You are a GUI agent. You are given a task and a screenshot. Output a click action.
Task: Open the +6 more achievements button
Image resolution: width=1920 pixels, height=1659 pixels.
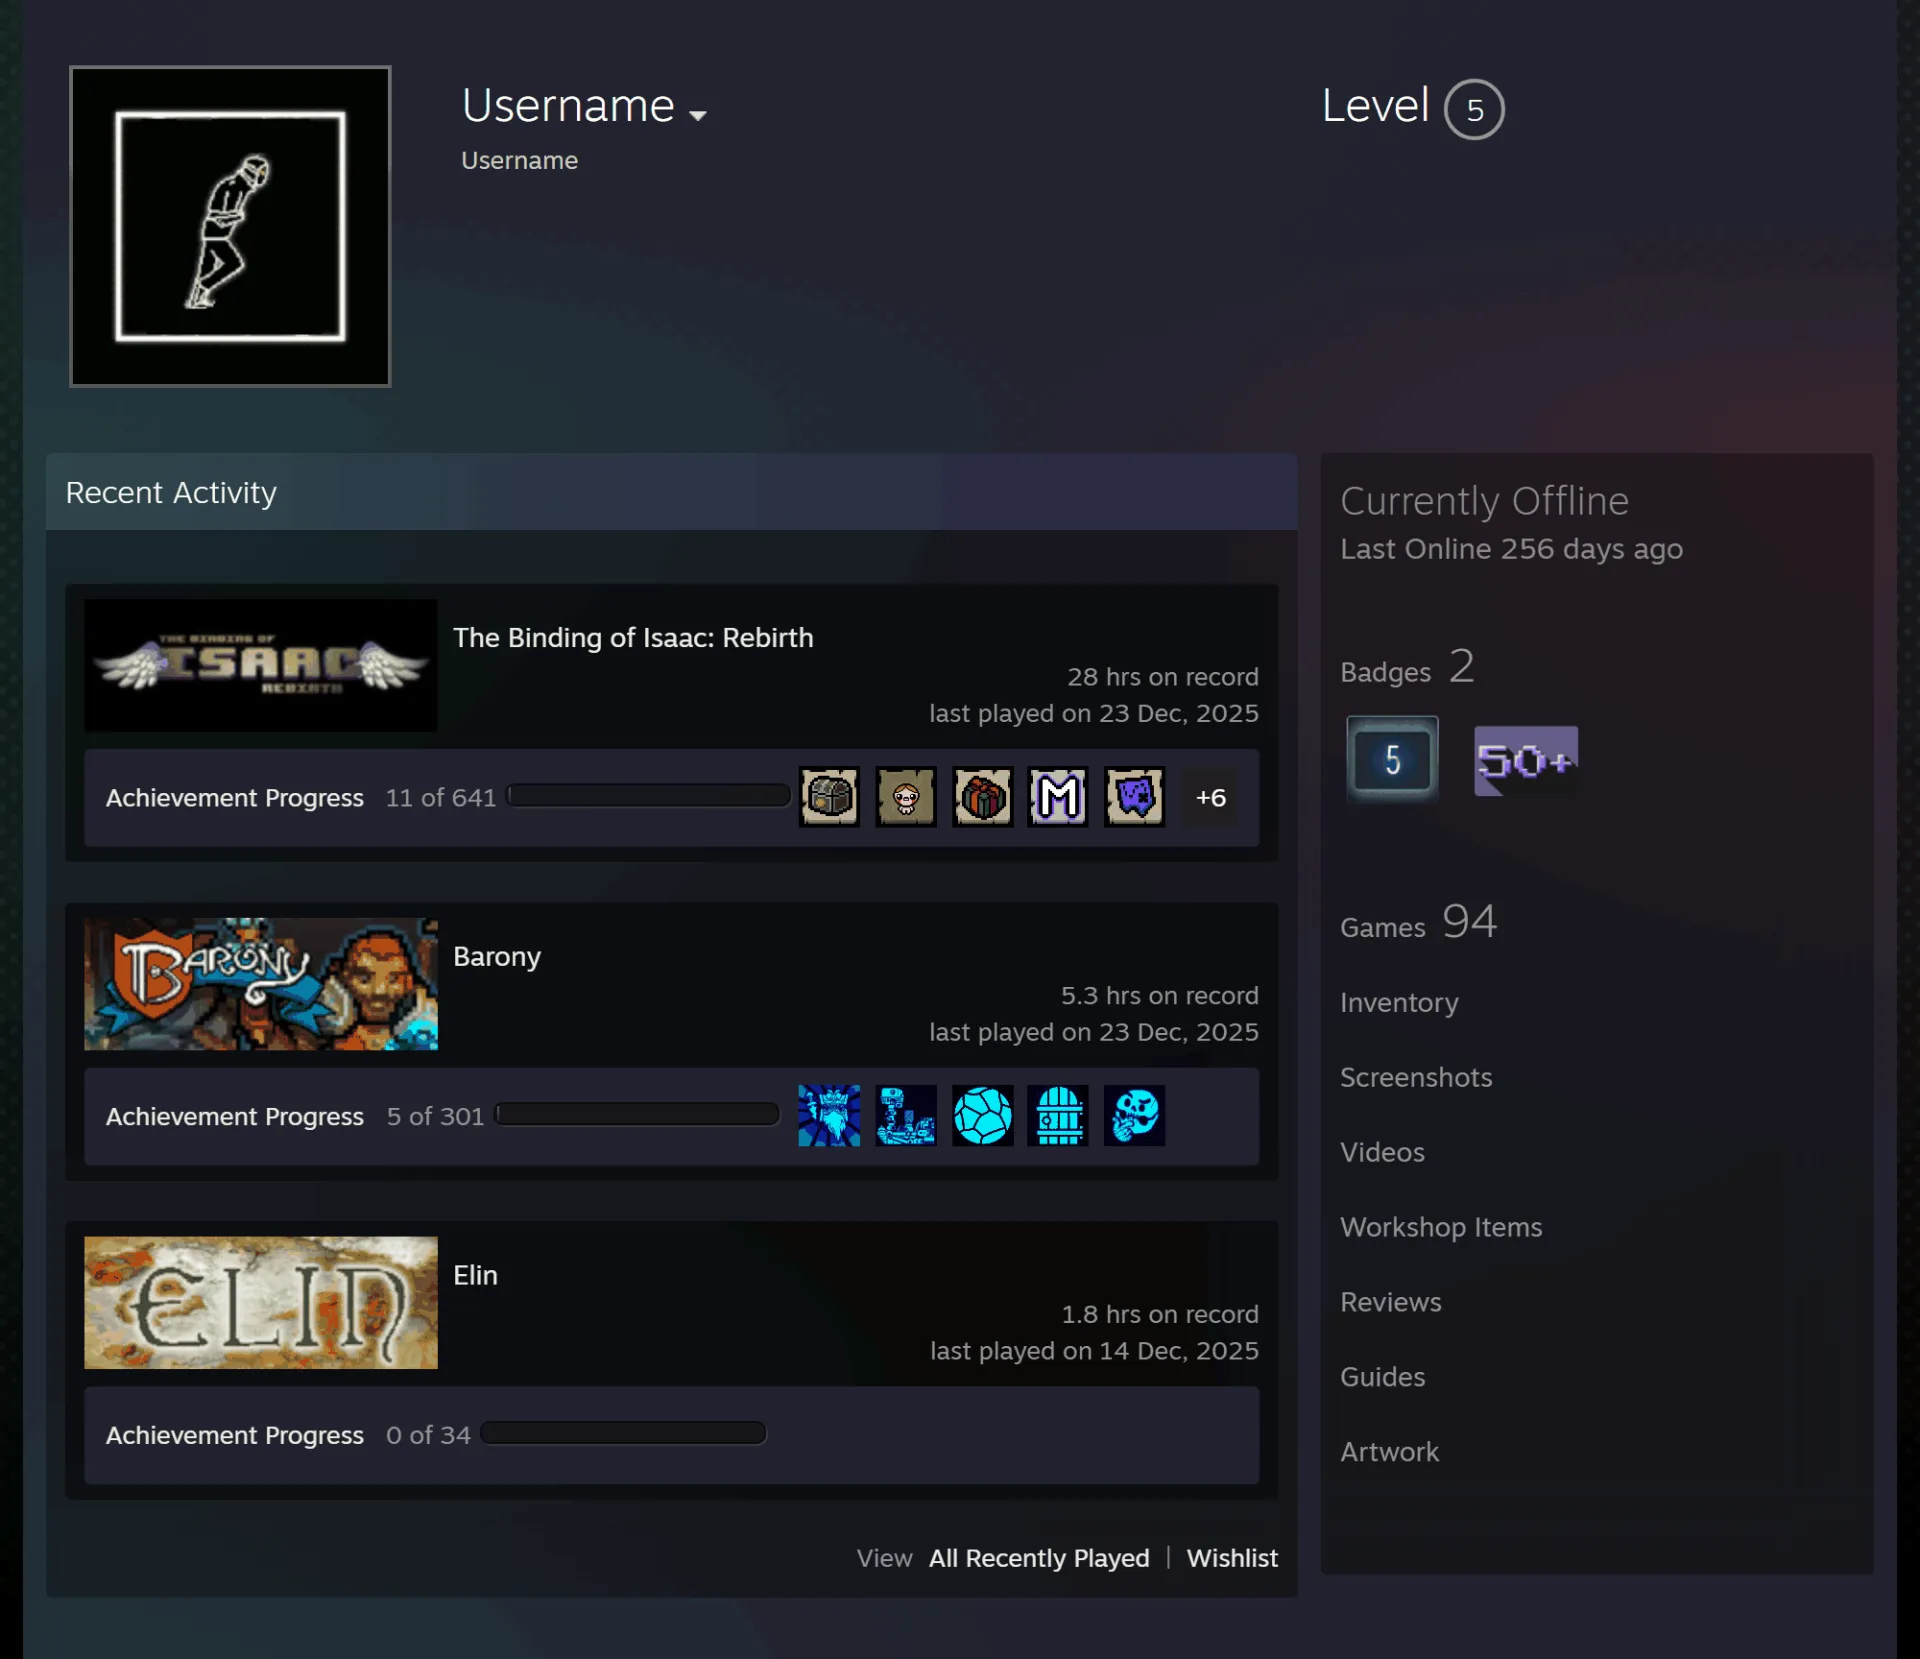1211,797
